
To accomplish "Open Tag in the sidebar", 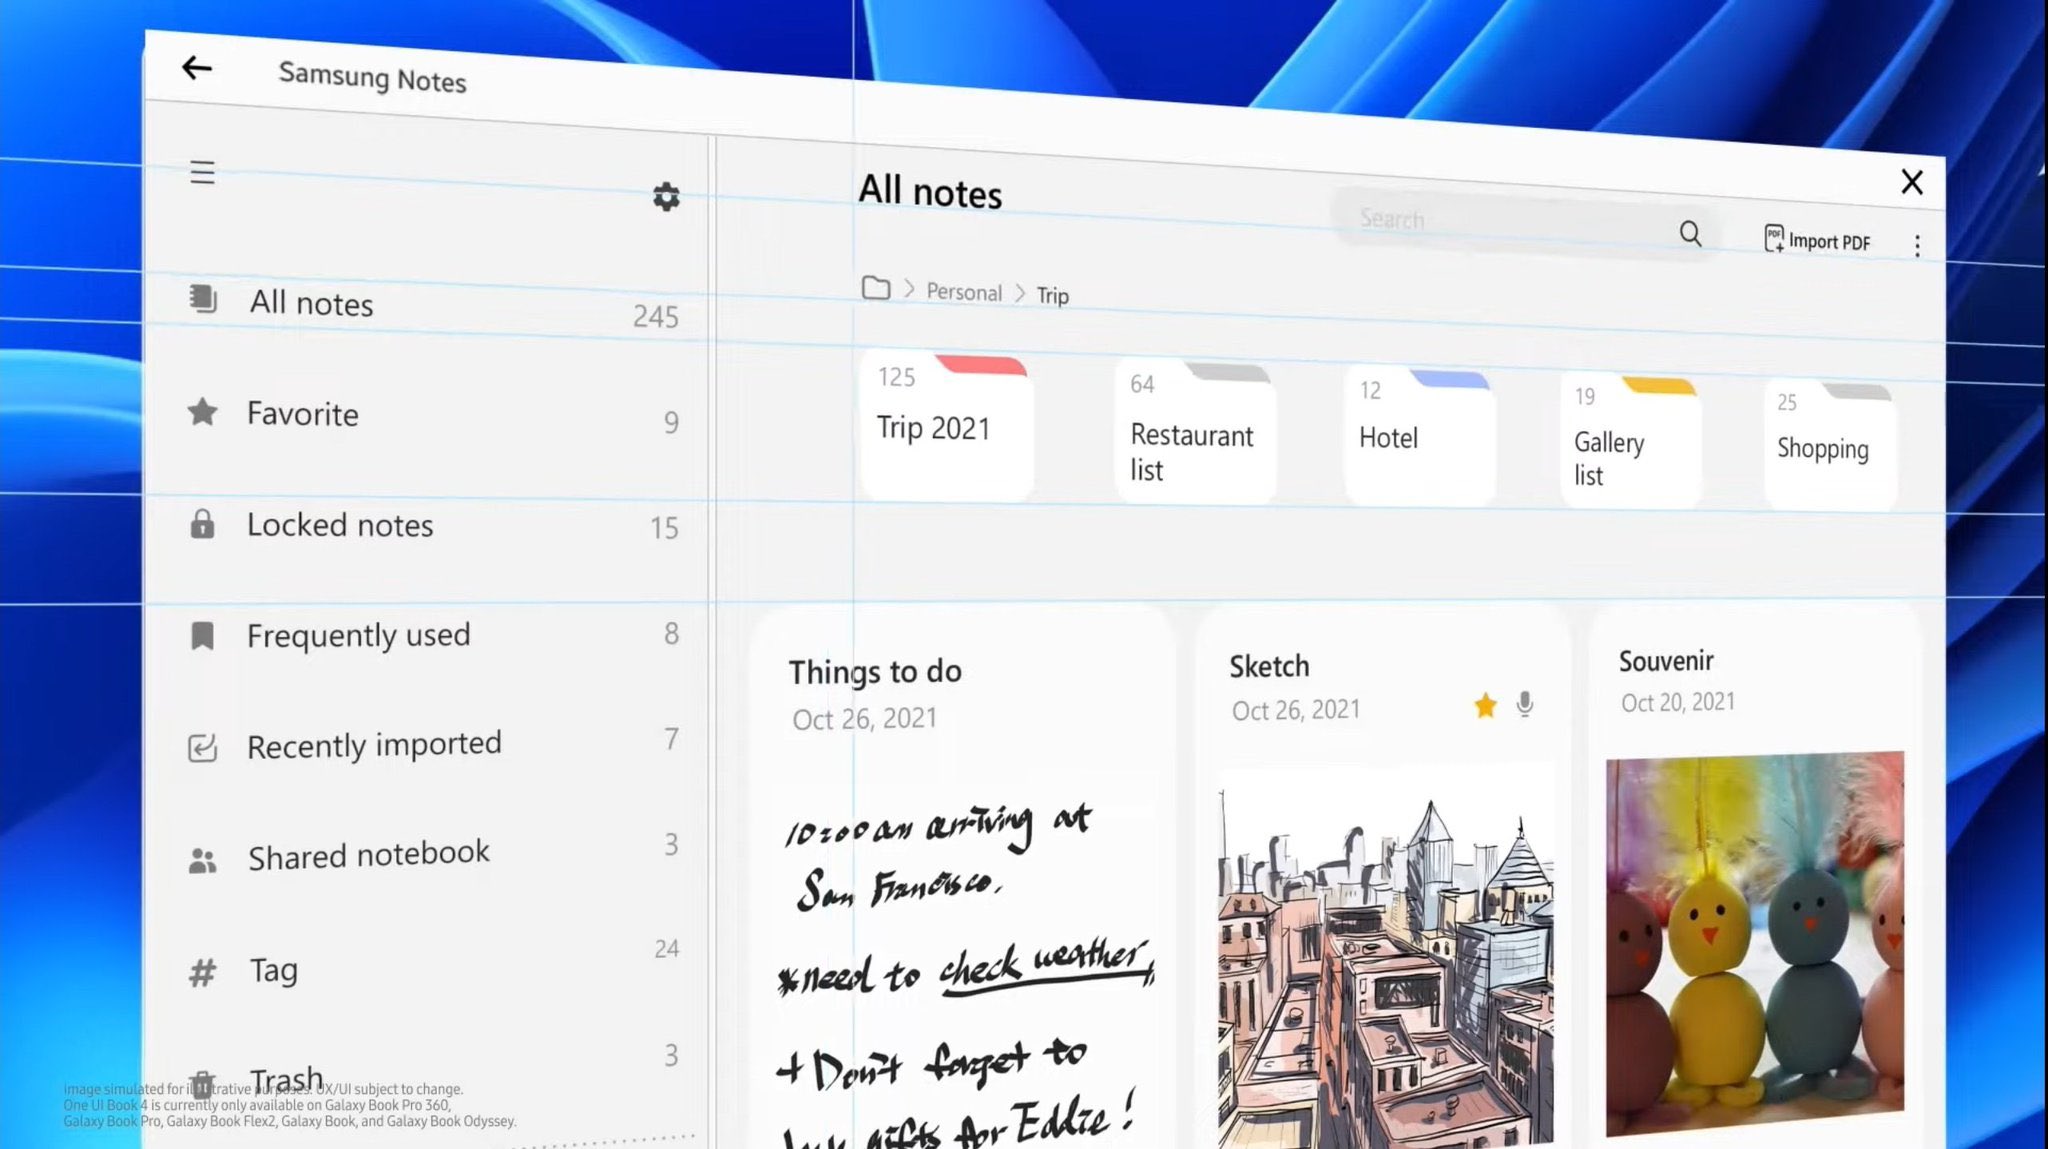I will point(432,963).
